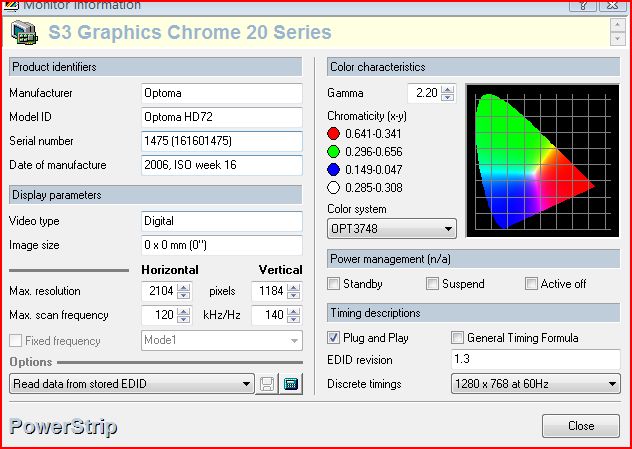The height and width of the screenshot is (449, 632).
Task: Click the Power management (n/a) header
Action: tap(474, 259)
